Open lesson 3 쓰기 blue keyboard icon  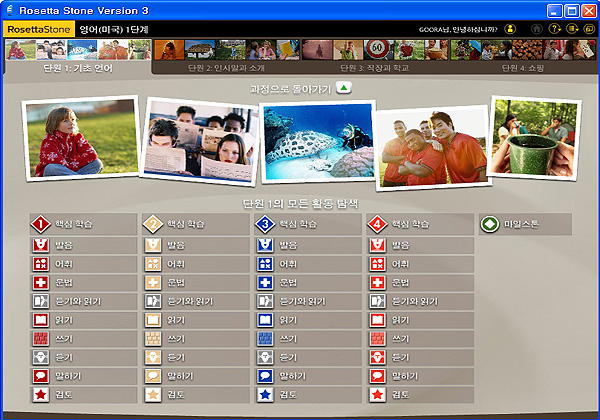[265, 339]
